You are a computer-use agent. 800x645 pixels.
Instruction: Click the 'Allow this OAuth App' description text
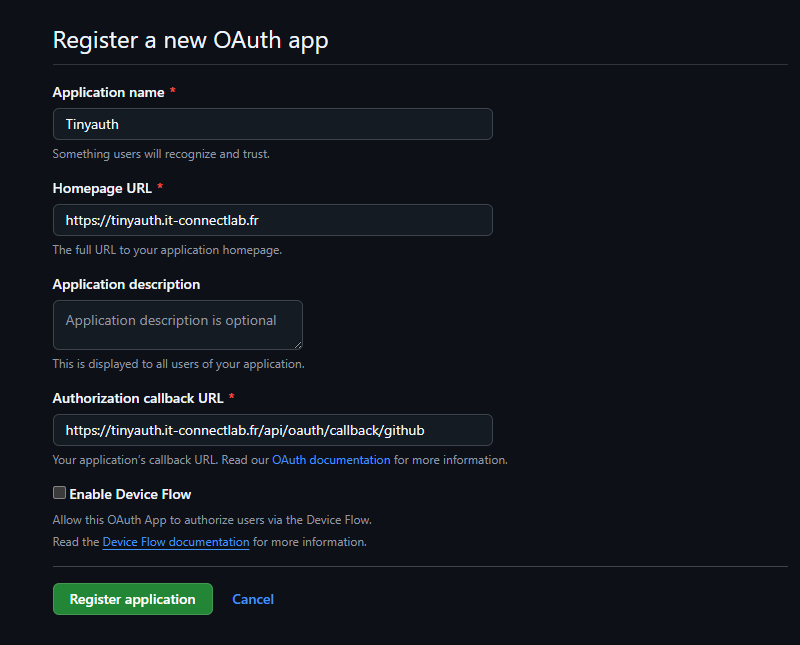click(212, 520)
